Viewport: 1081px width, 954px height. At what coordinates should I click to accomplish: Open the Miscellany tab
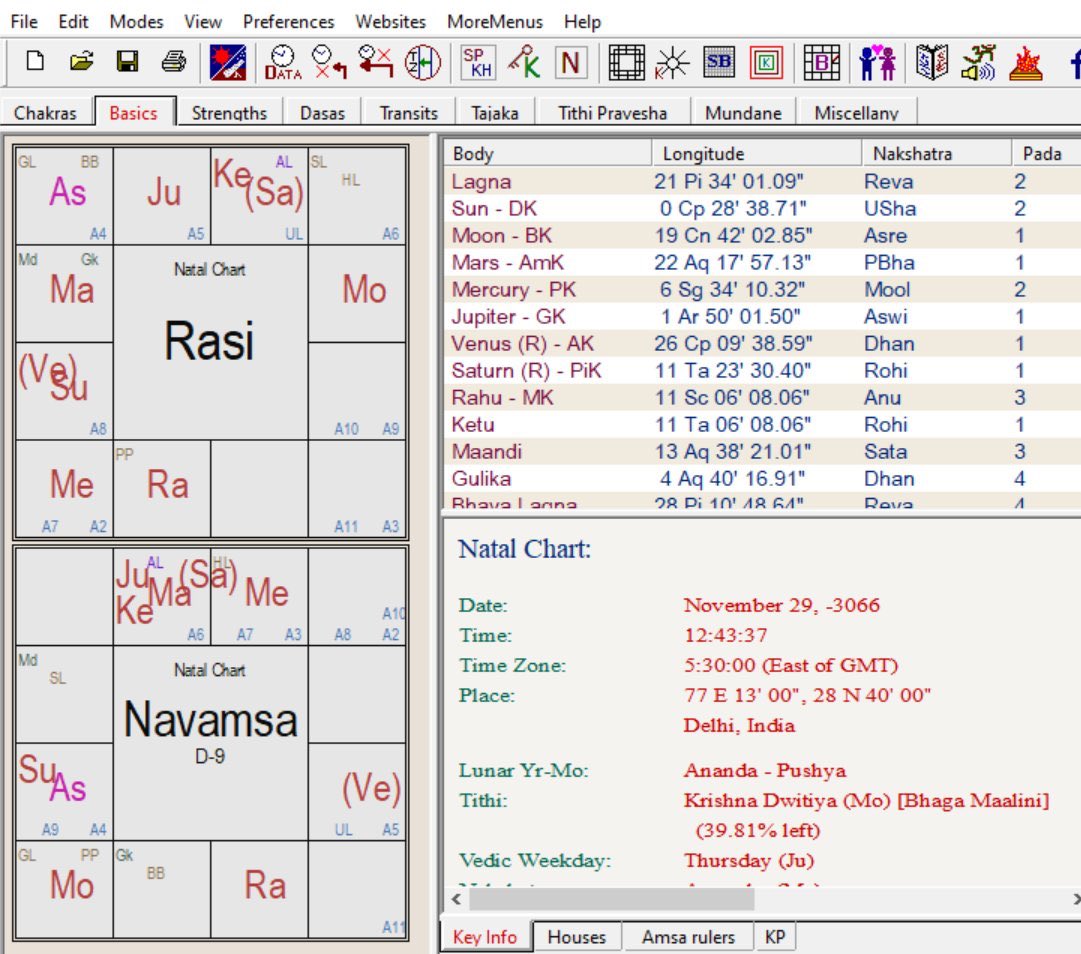point(856,112)
